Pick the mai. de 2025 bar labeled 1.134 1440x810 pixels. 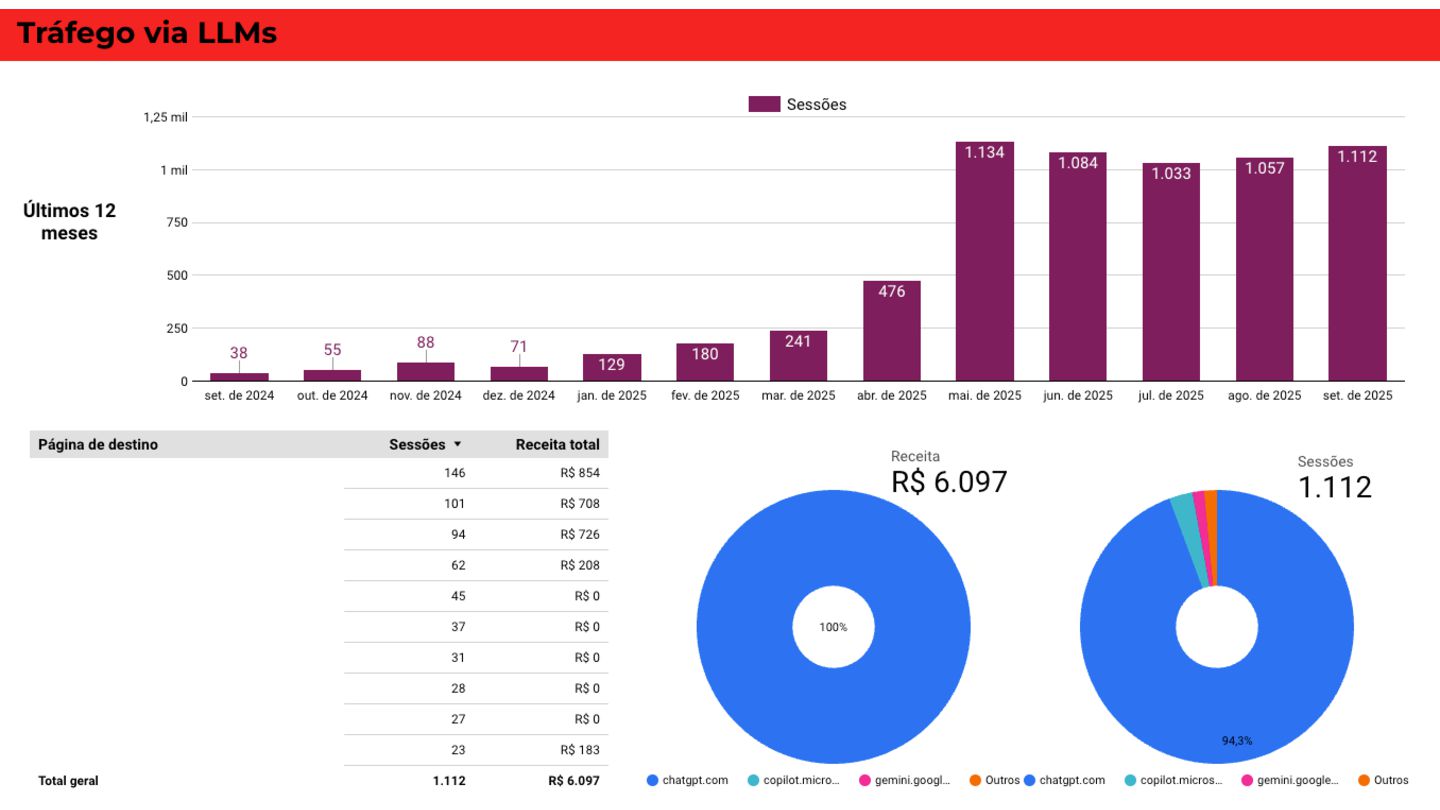pyautogui.click(x=985, y=261)
